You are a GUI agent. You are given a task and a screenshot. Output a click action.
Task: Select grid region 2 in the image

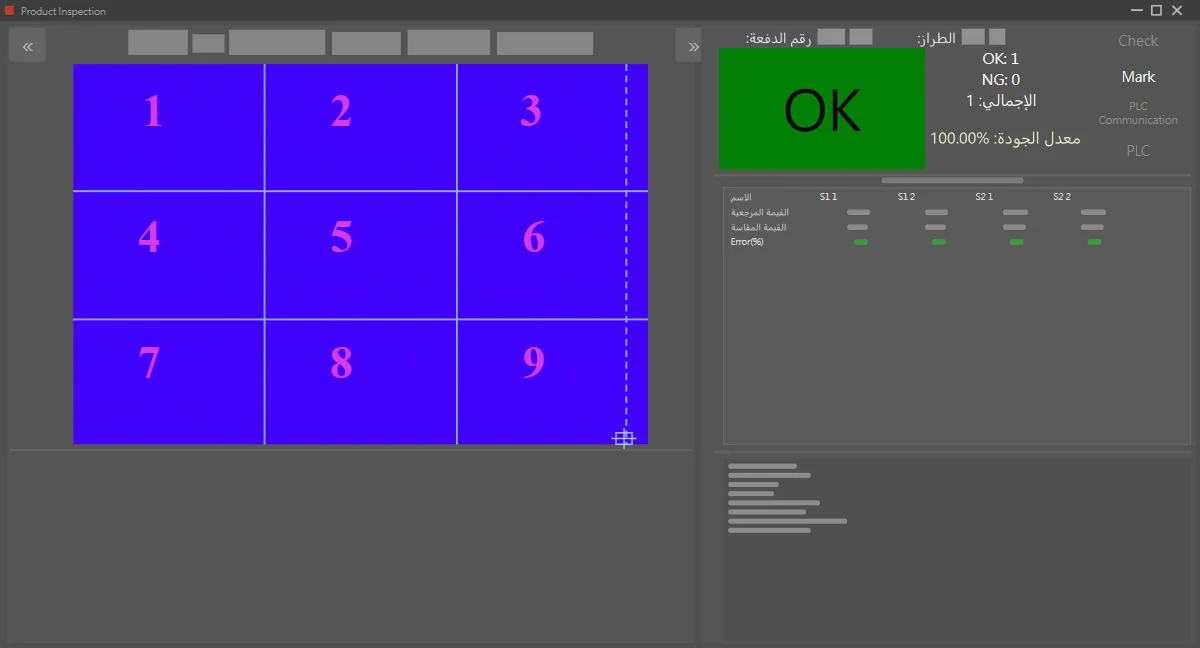361,127
